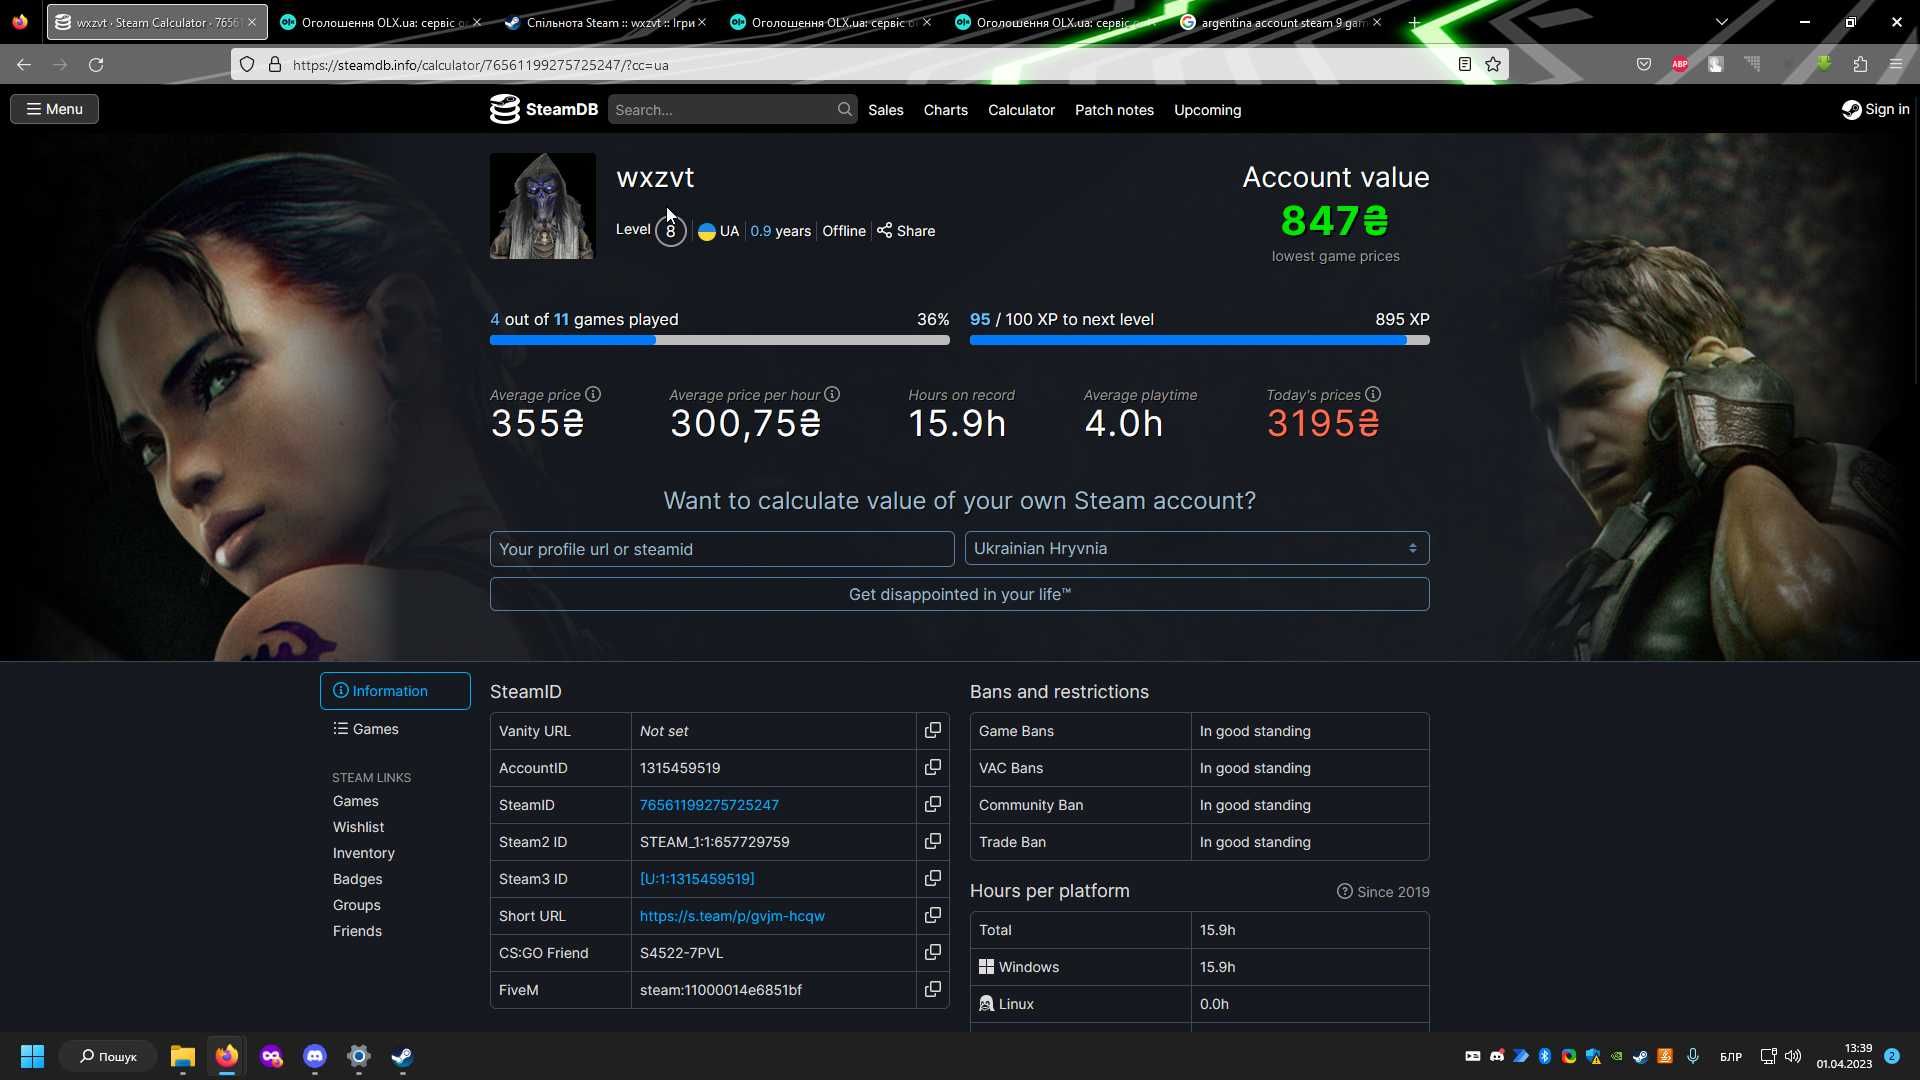Expand the list all tabs arrow
This screenshot has height=1080, width=1920.
point(1722,22)
